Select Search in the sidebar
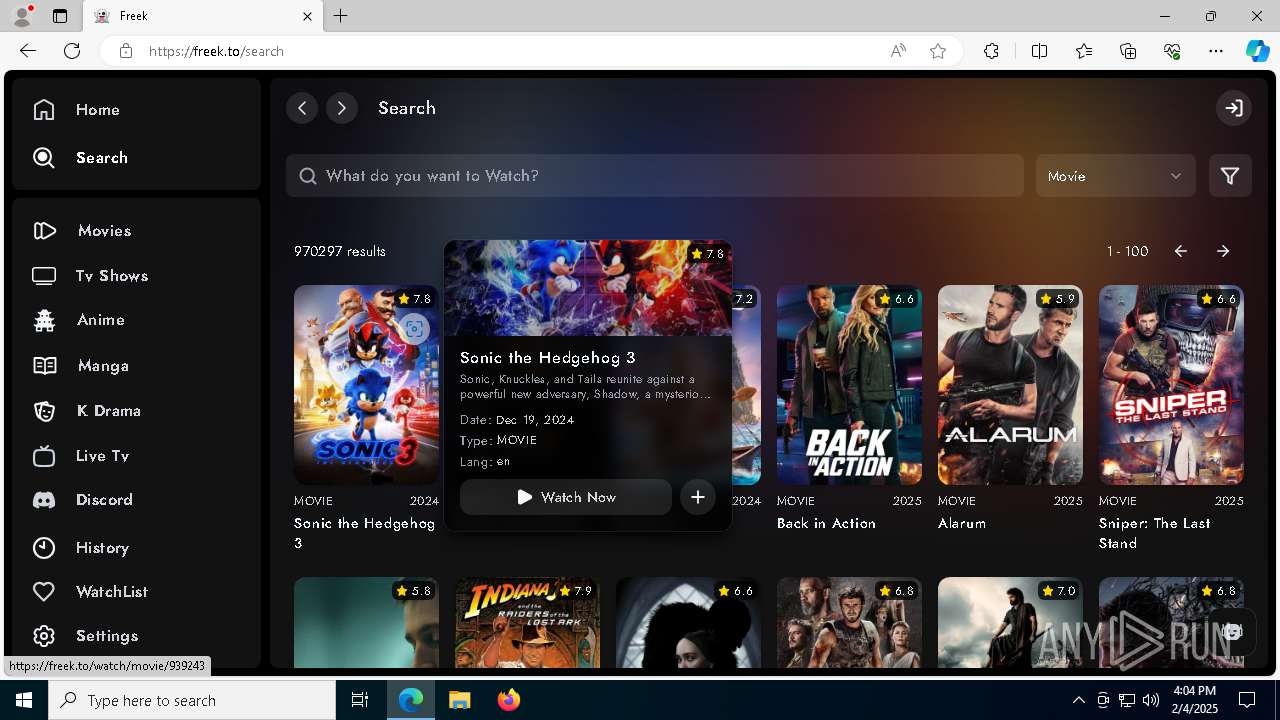 [80, 158]
